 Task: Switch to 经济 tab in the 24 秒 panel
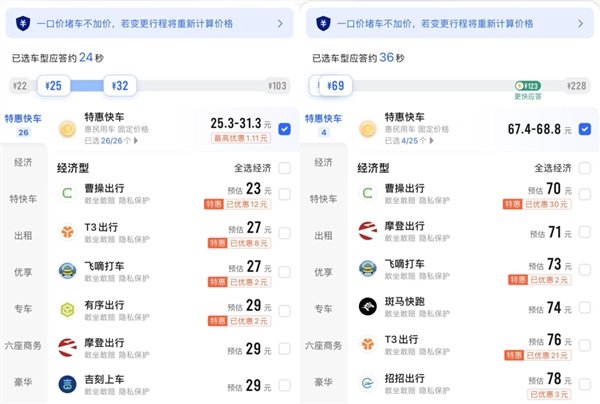[23, 162]
